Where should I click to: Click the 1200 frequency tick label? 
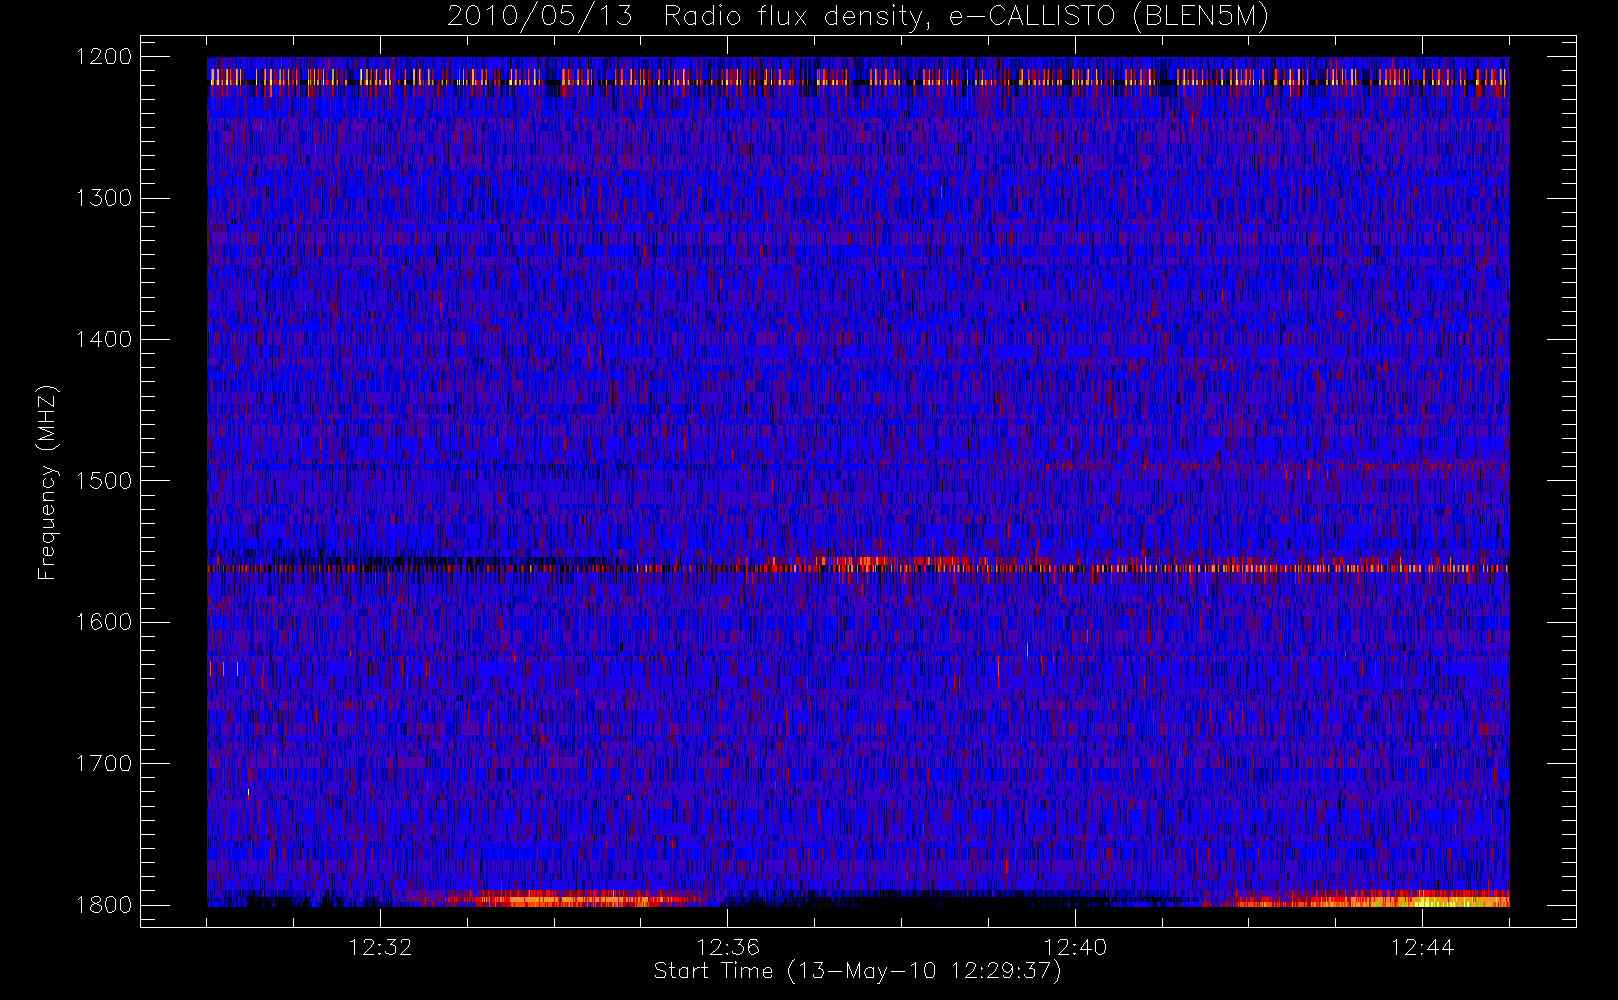click(104, 57)
